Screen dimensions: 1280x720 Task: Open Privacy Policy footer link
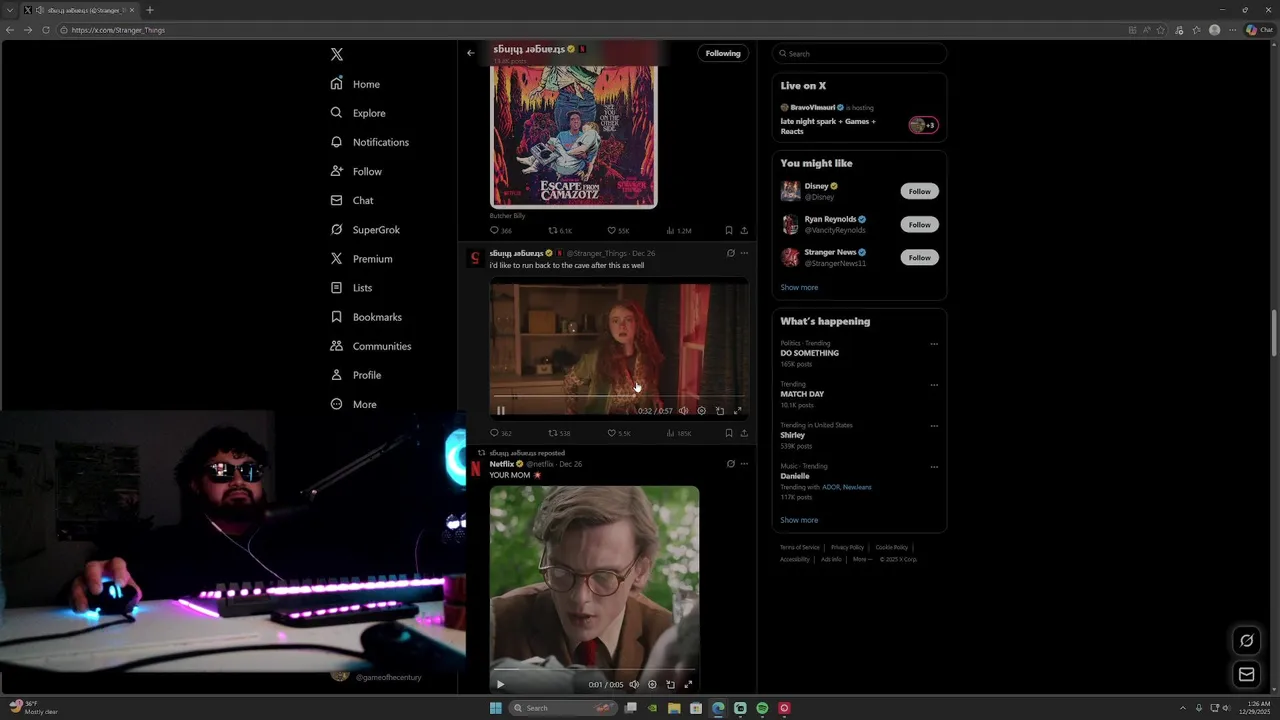847,547
